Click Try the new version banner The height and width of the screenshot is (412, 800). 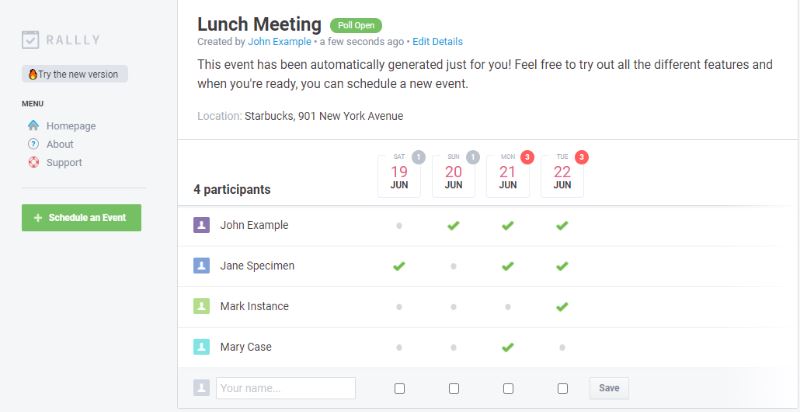click(x=75, y=74)
